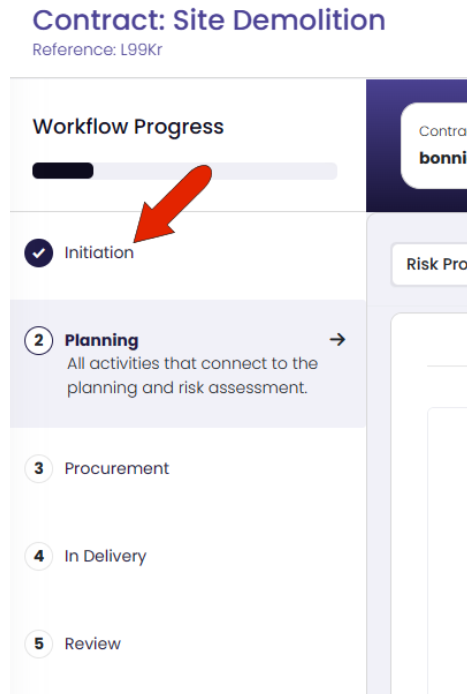Go to the Procurement stage

[117, 468]
